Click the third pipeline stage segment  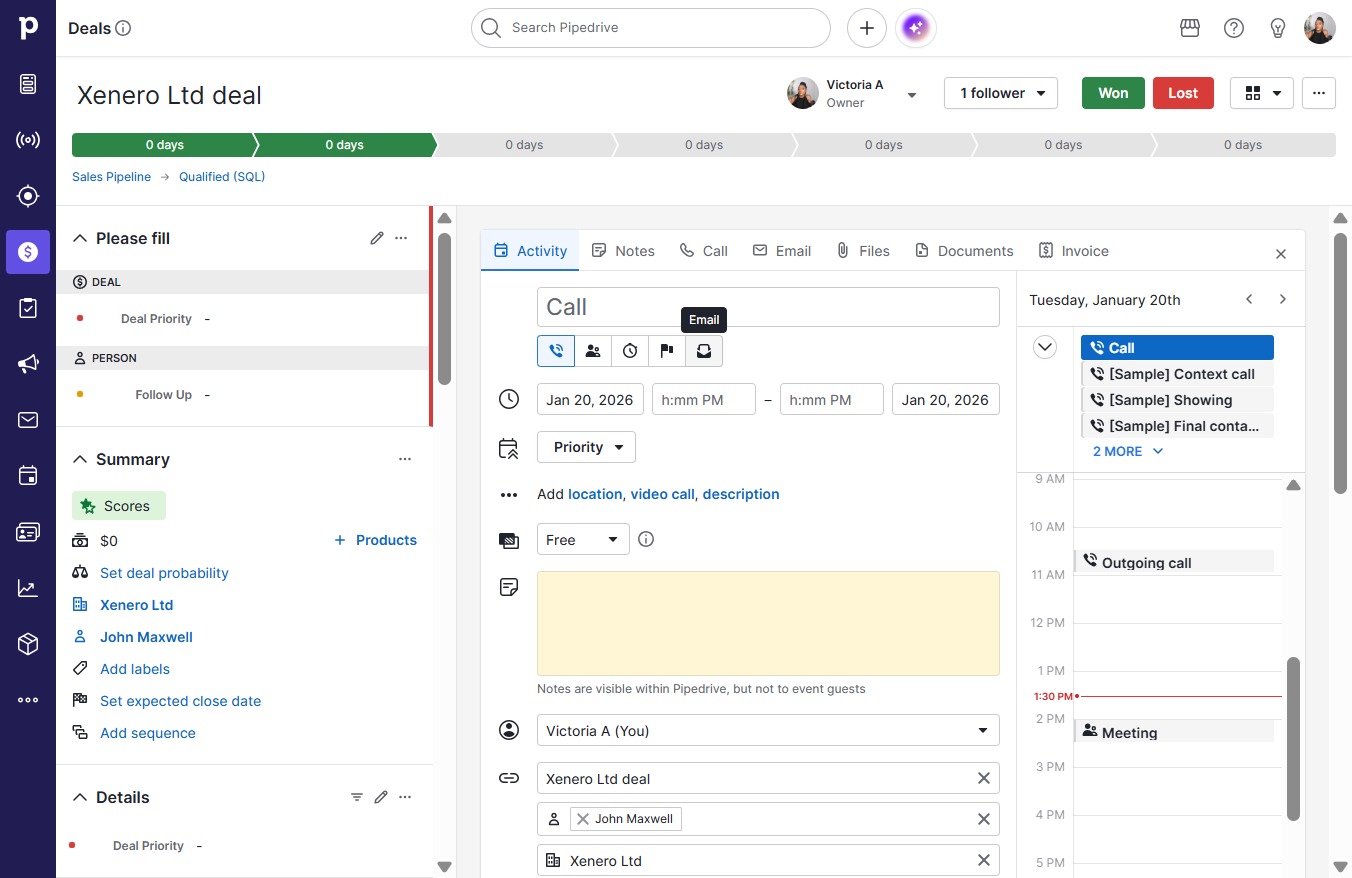[x=524, y=145]
